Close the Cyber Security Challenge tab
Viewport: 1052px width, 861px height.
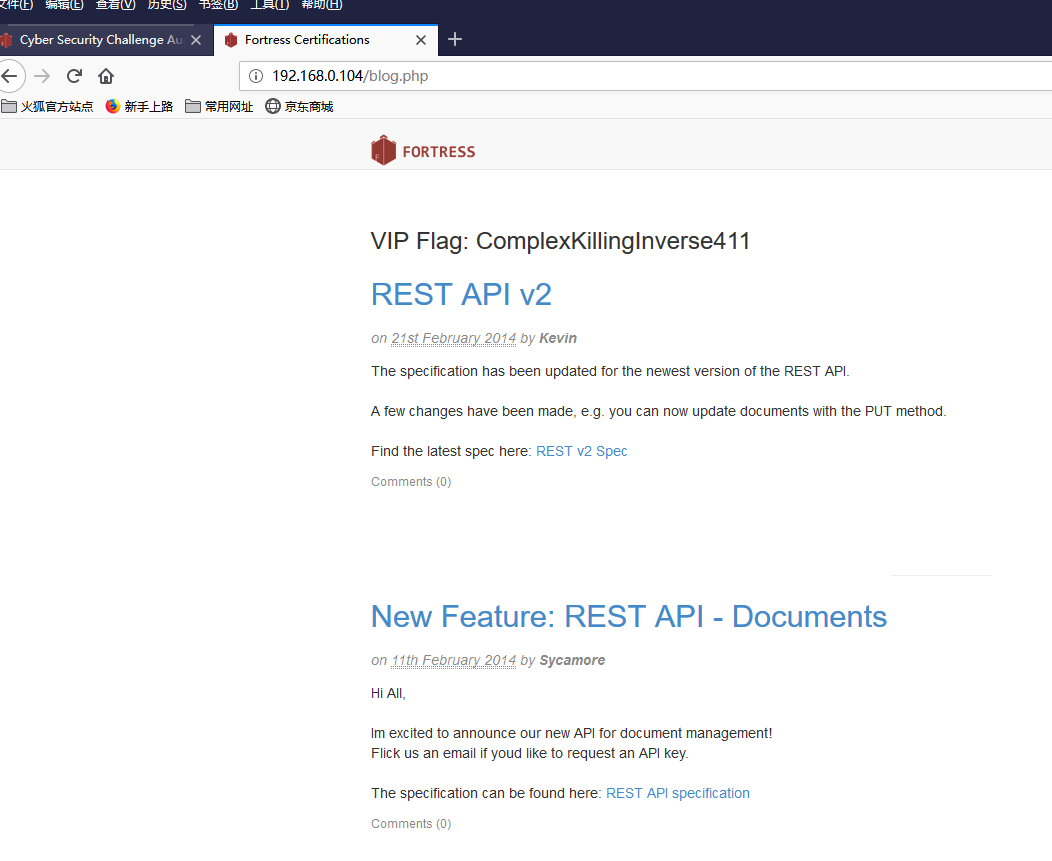196,40
